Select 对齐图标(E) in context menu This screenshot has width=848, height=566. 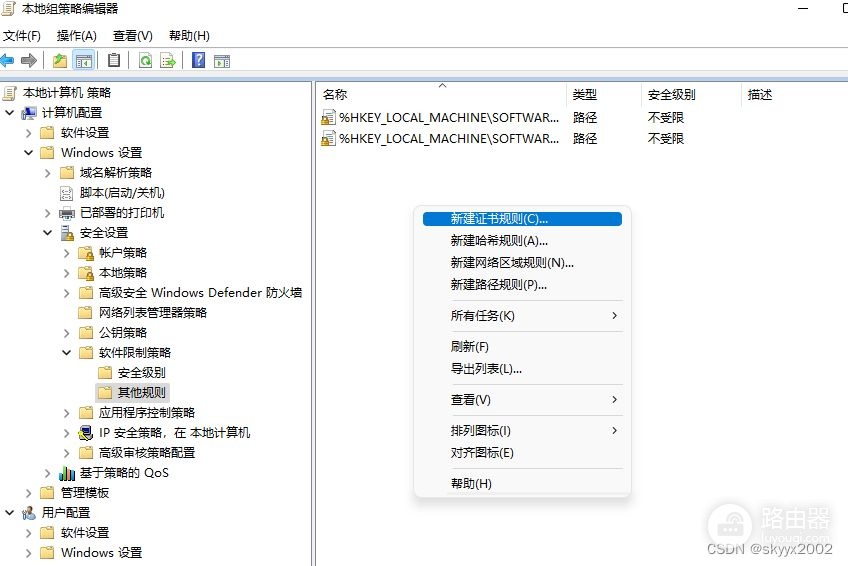click(x=522, y=452)
